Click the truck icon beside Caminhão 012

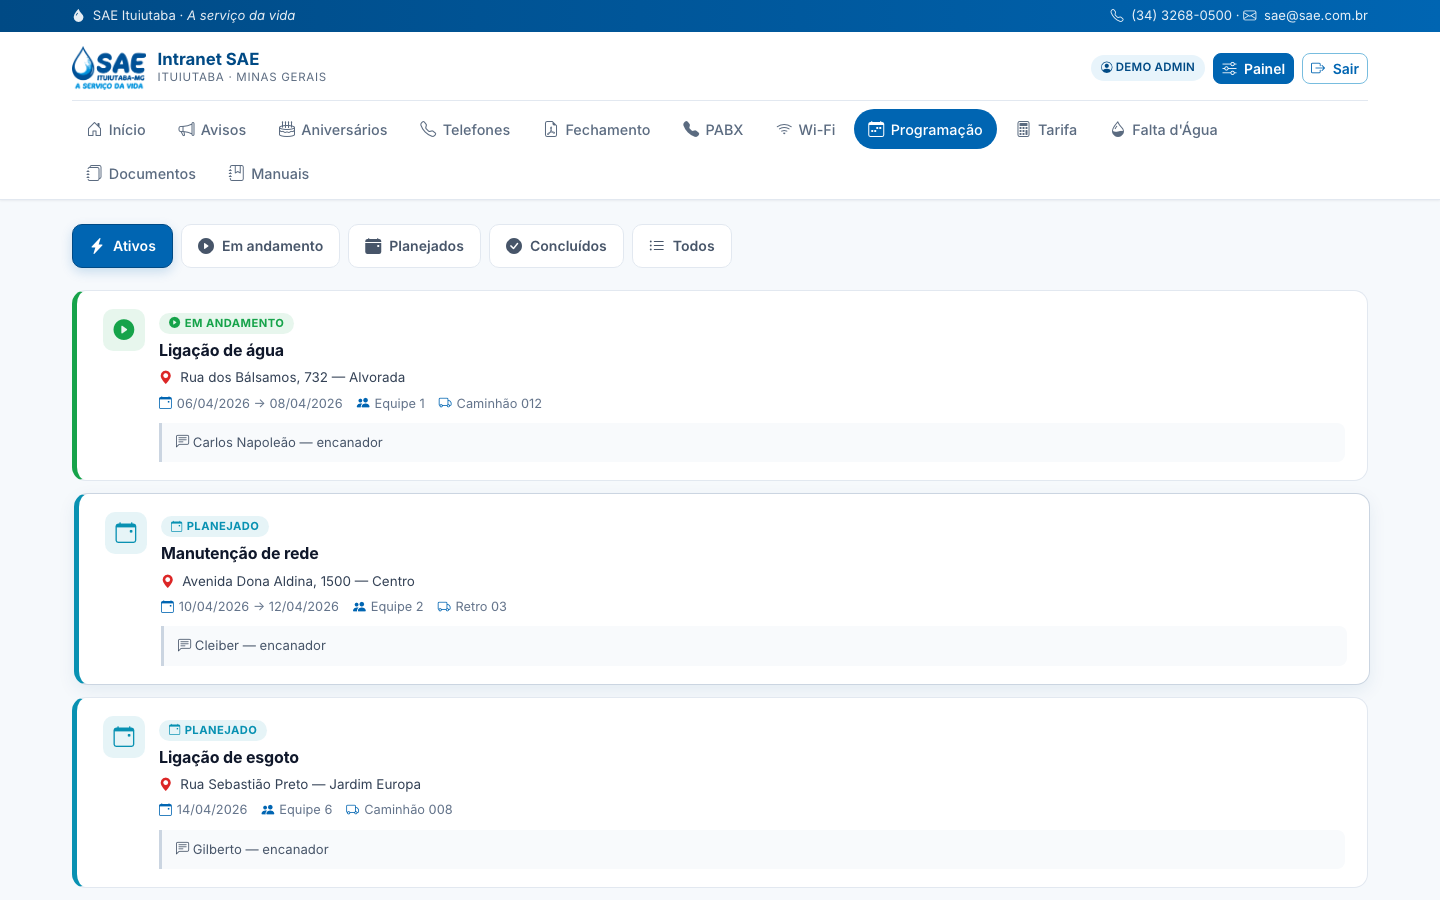[445, 404]
